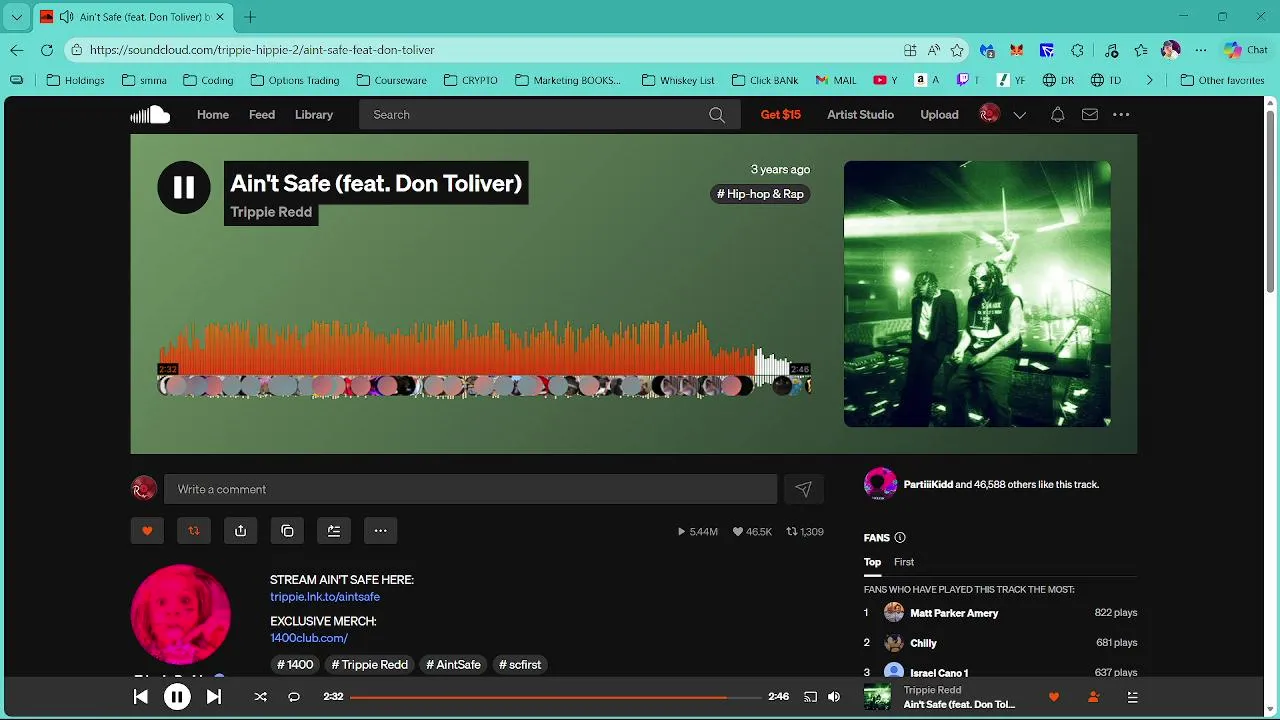Open the Feed page
Viewport: 1280px width, 720px height.
[262, 115]
